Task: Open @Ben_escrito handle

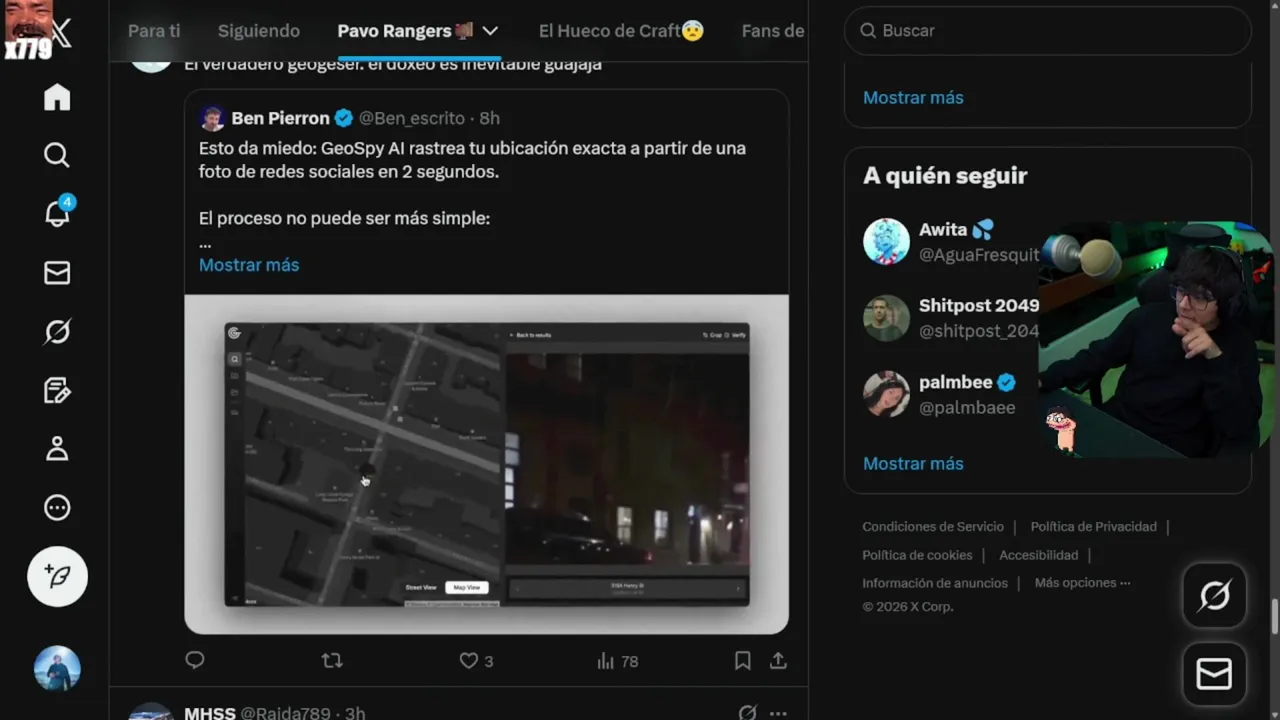Action: (412, 118)
